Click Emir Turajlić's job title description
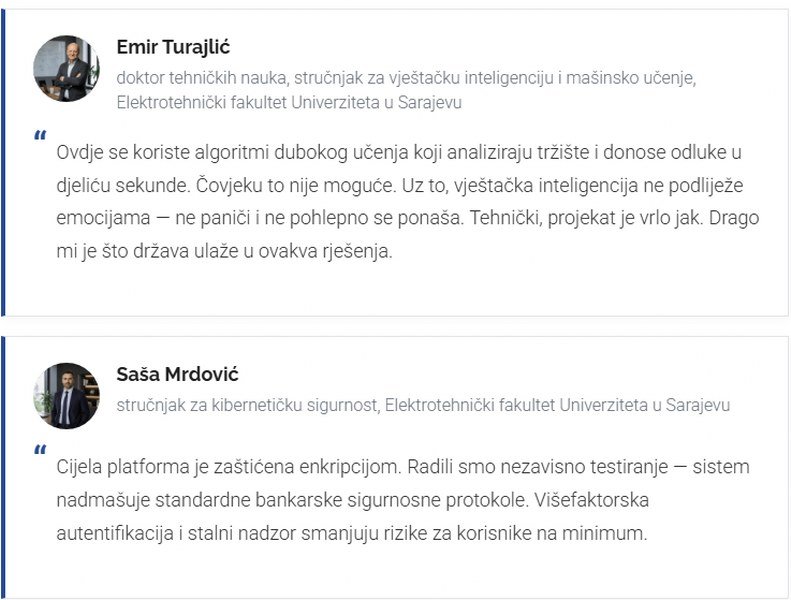 pos(406,90)
